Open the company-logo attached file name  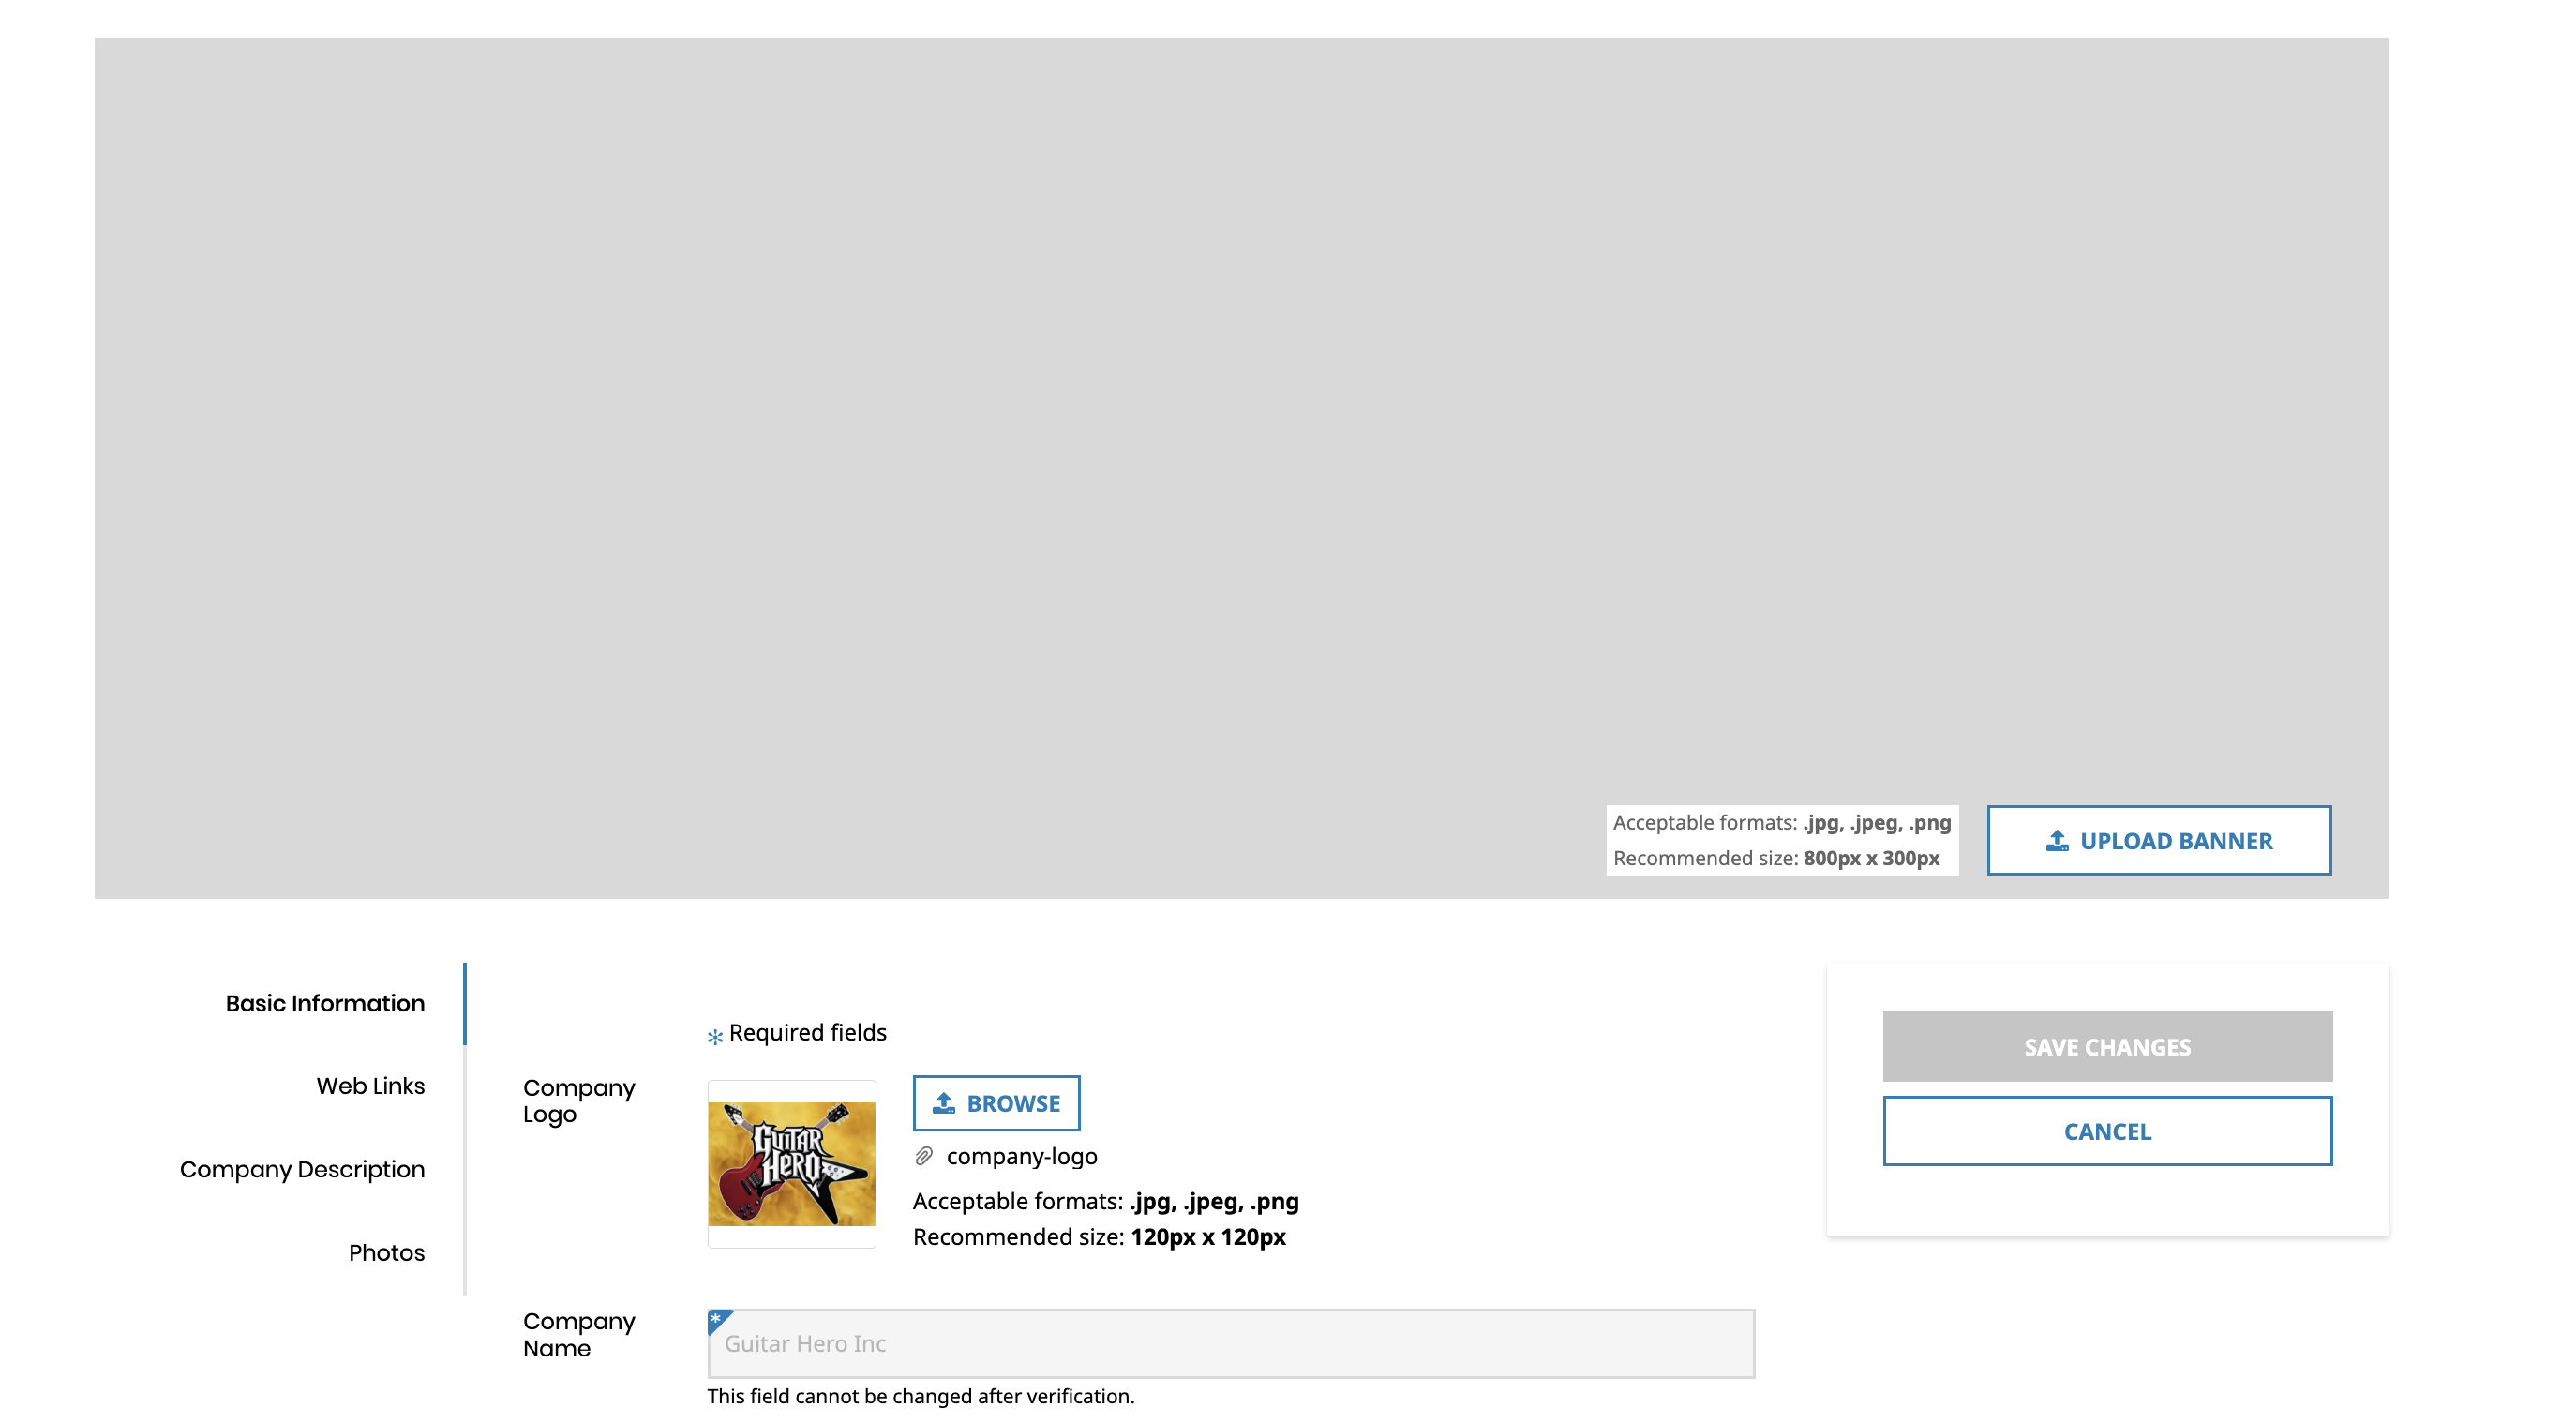coord(1022,1156)
